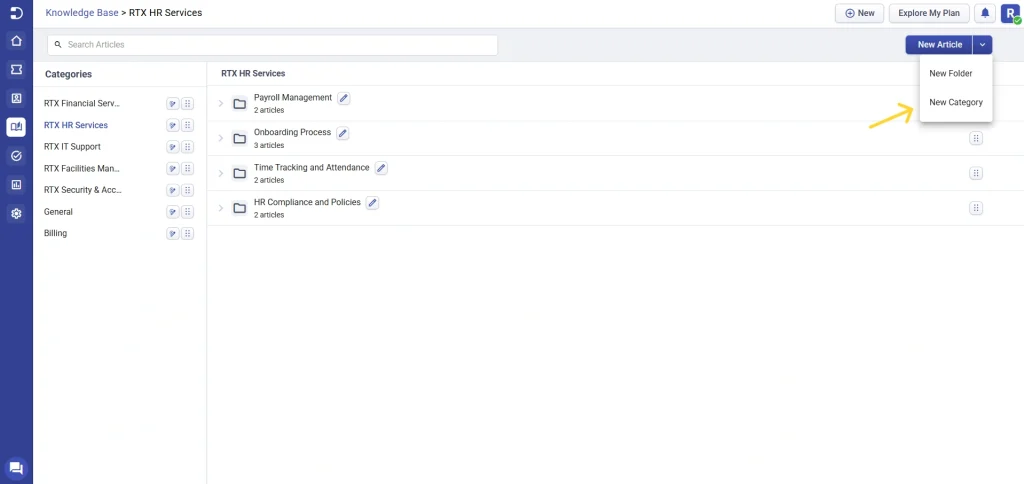
Task: Open the Contacts icon in sidebar
Action: coord(16,99)
